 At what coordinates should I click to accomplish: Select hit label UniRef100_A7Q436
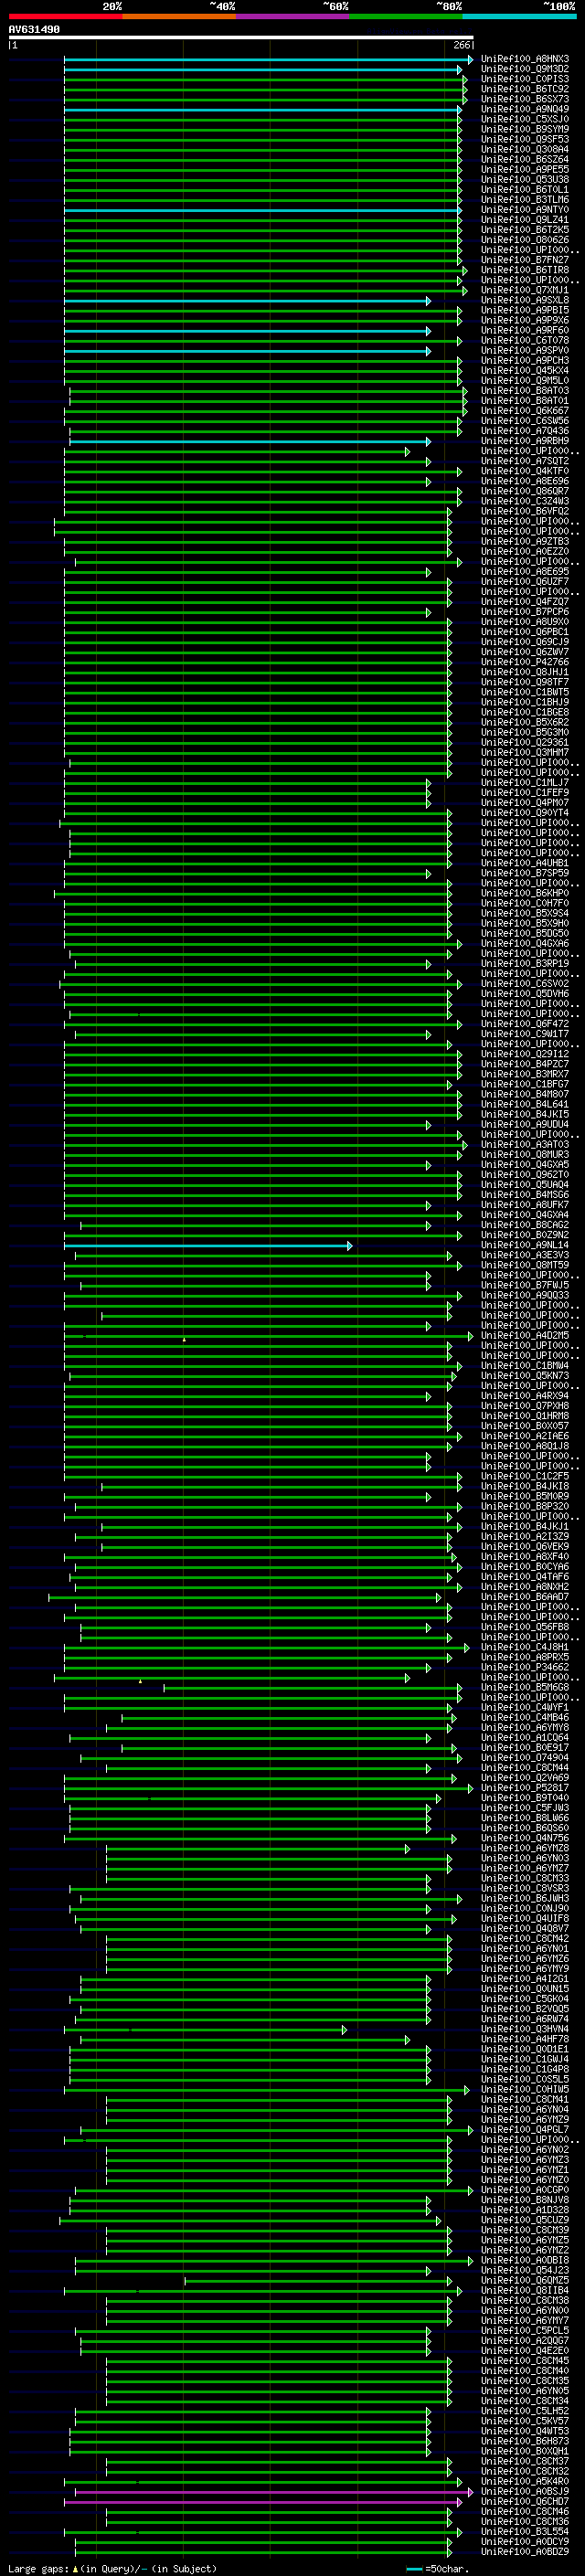(x=525, y=431)
